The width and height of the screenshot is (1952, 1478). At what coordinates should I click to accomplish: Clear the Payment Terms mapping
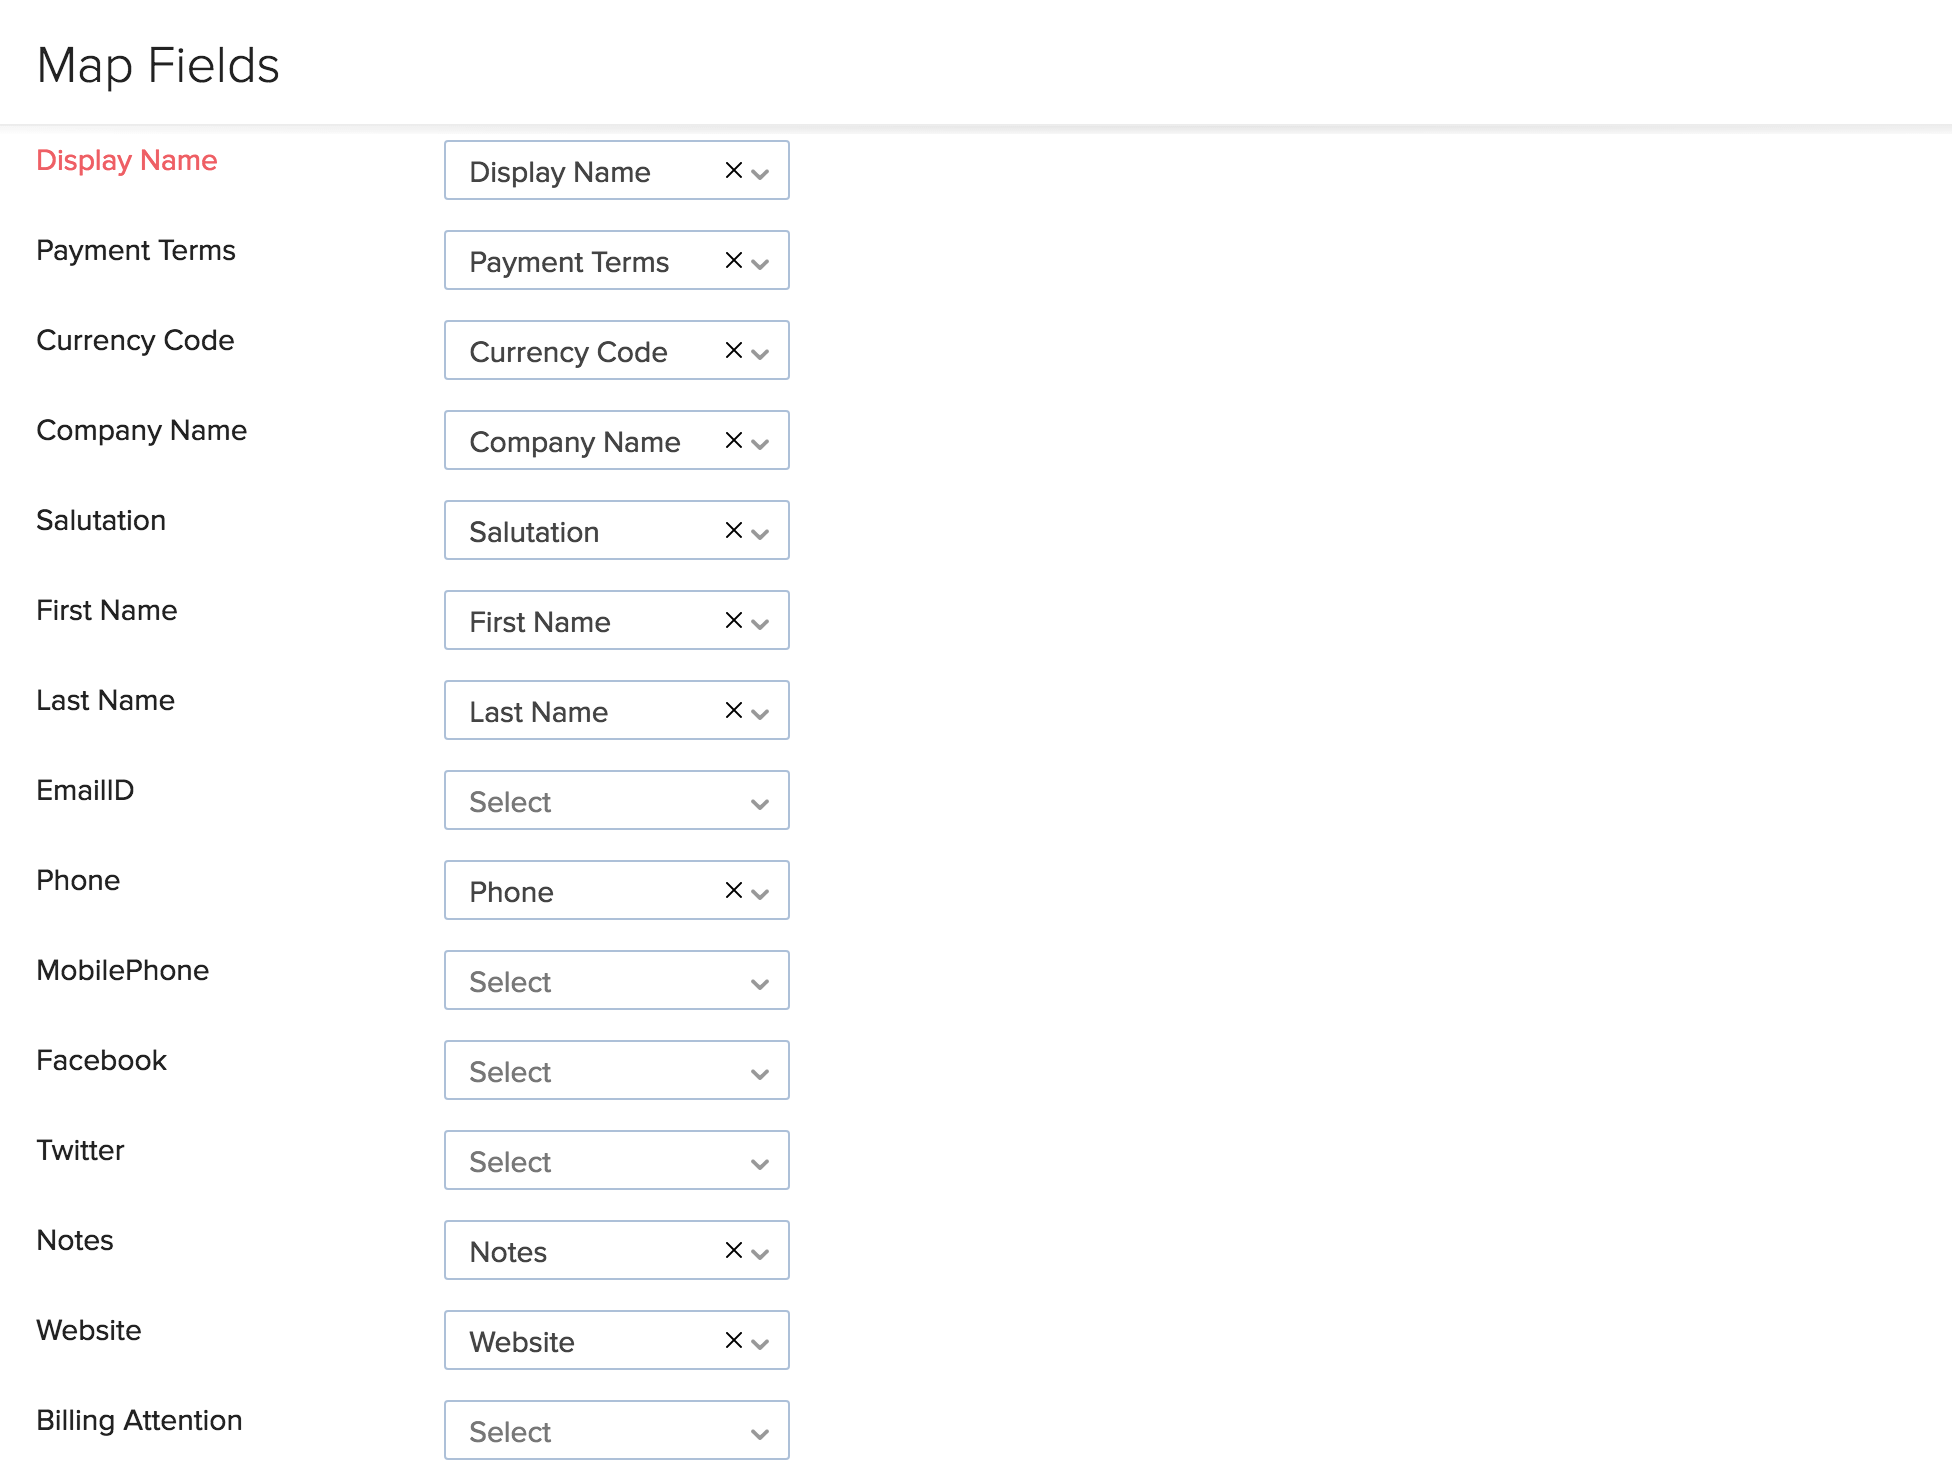click(734, 260)
